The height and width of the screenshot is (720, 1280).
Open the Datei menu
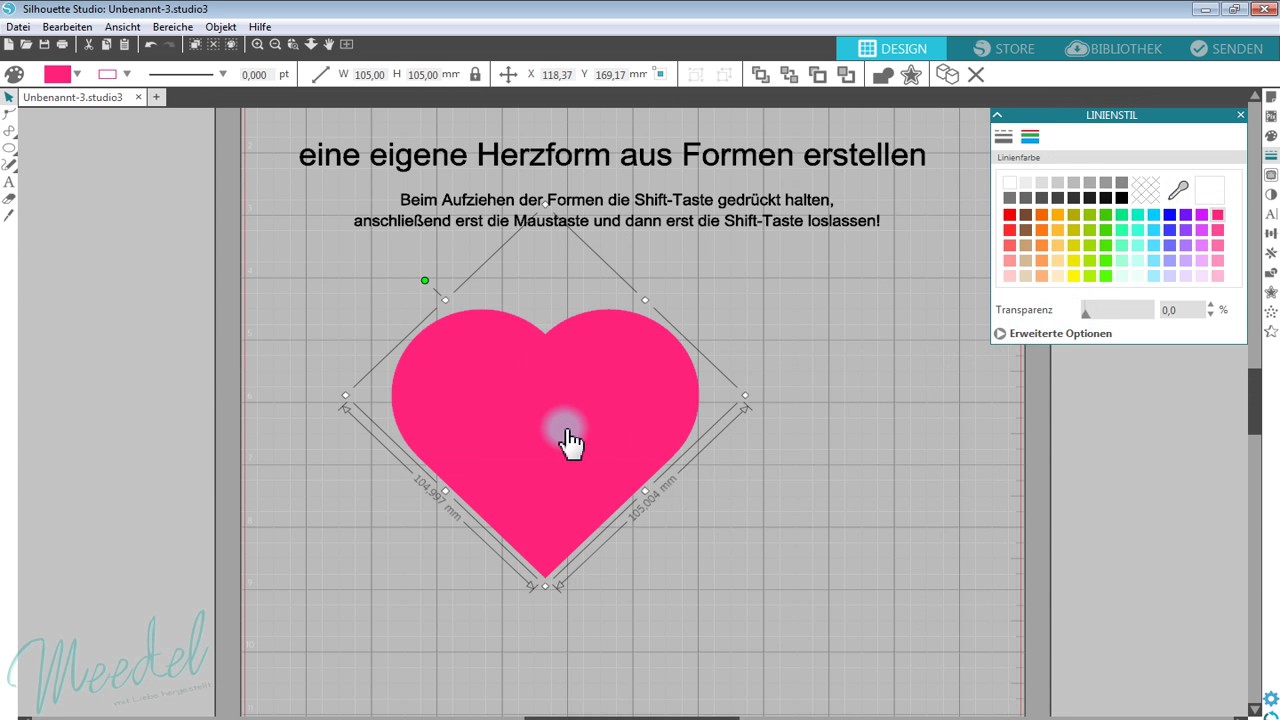pos(17,27)
